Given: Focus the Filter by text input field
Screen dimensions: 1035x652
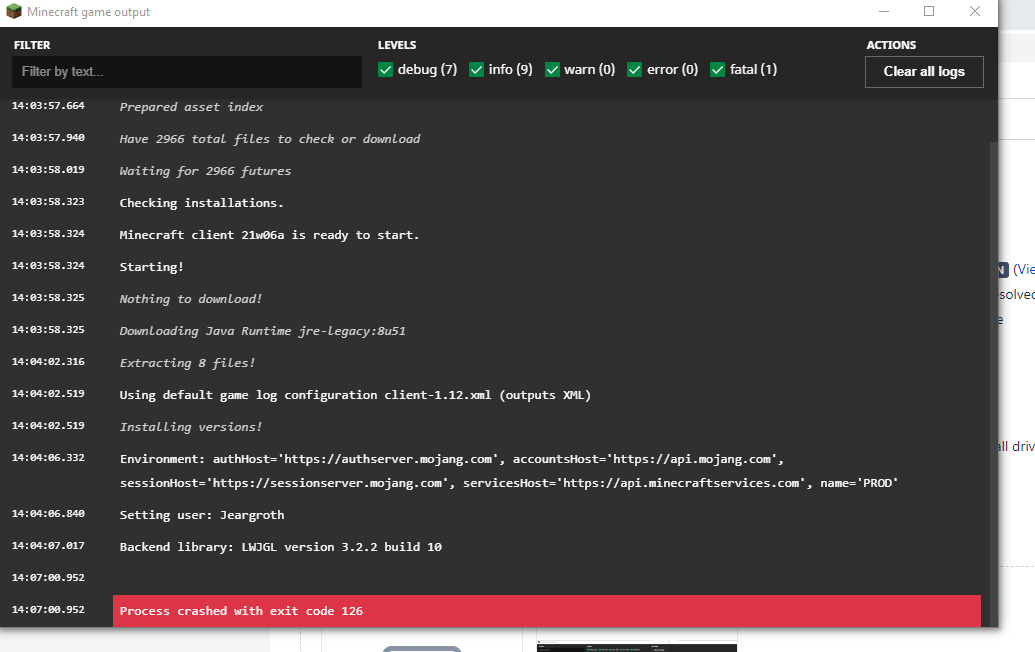Looking at the screenshot, I should [x=187, y=71].
